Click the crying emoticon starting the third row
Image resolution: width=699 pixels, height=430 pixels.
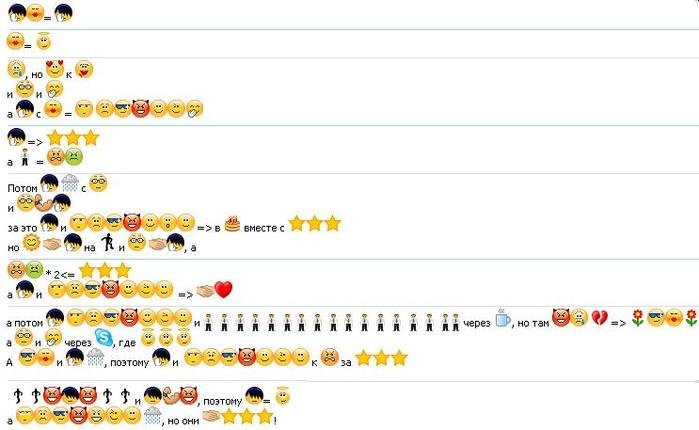[x=16, y=70]
